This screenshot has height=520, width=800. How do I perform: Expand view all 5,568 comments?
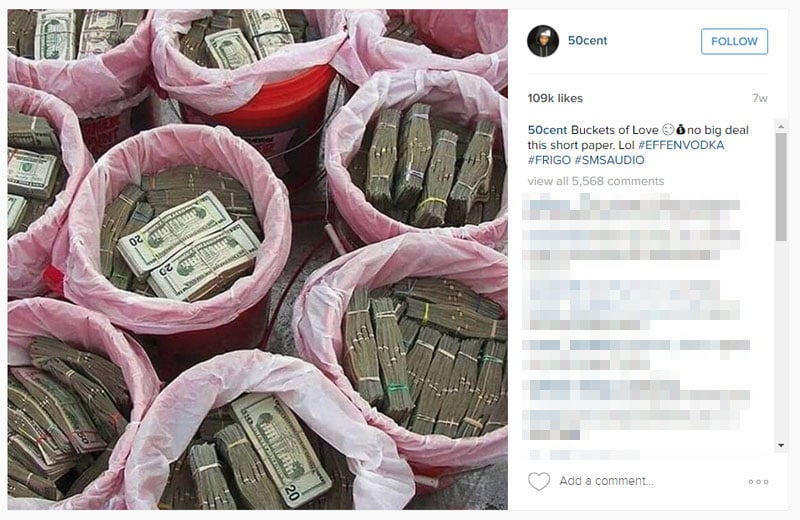(x=596, y=181)
